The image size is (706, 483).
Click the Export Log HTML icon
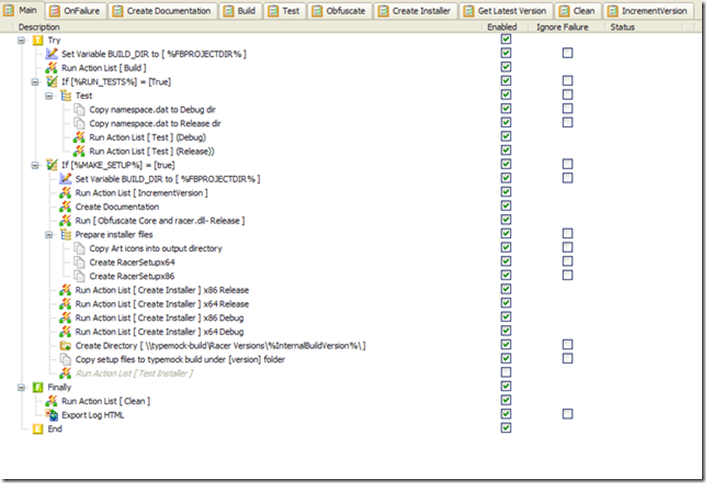click(52, 415)
